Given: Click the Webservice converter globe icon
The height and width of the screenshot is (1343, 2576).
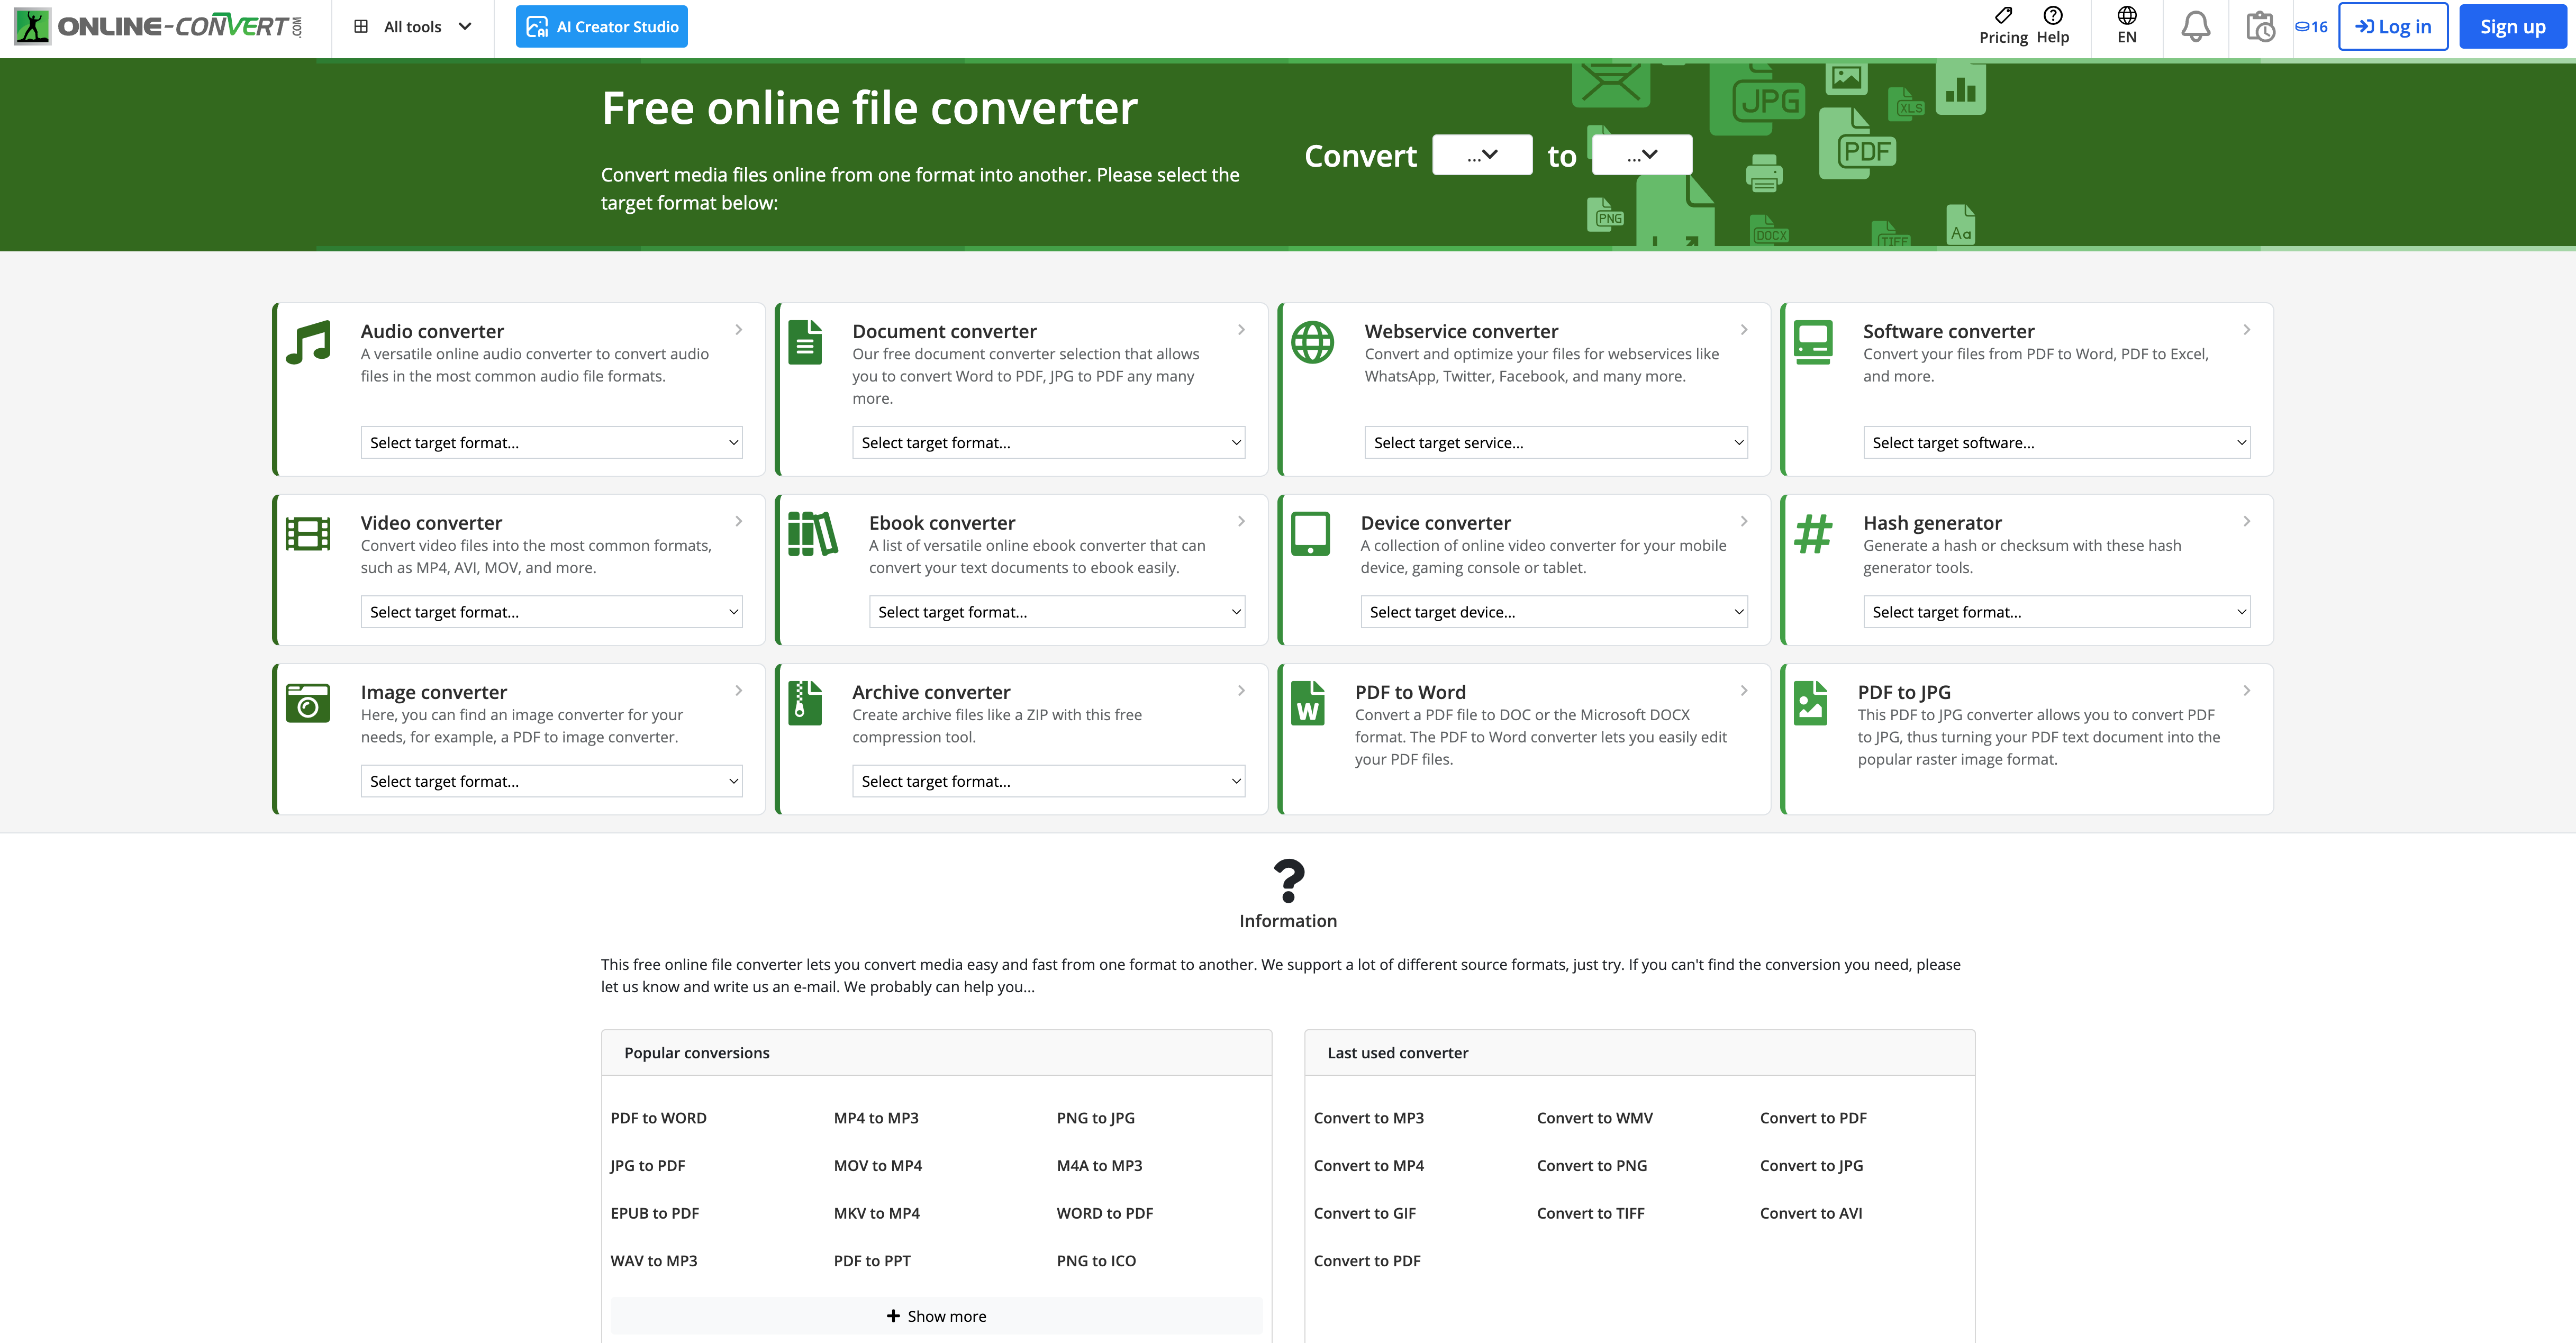Looking at the screenshot, I should (x=1312, y=343).
